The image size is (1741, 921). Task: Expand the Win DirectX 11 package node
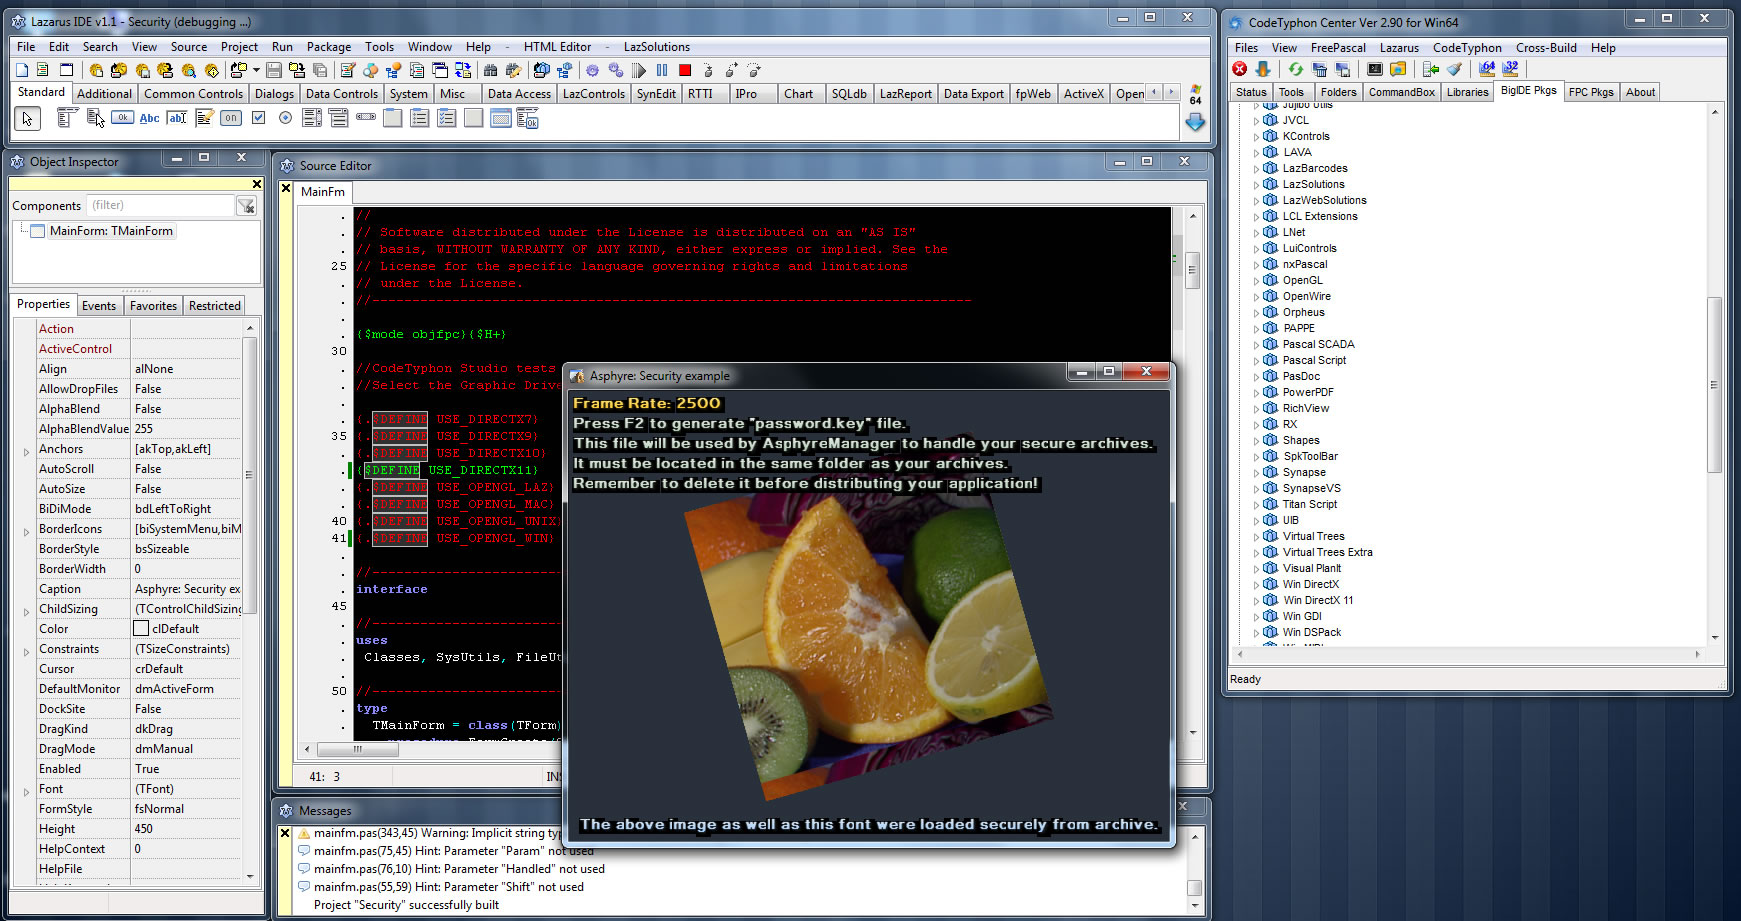point(1257,600)
